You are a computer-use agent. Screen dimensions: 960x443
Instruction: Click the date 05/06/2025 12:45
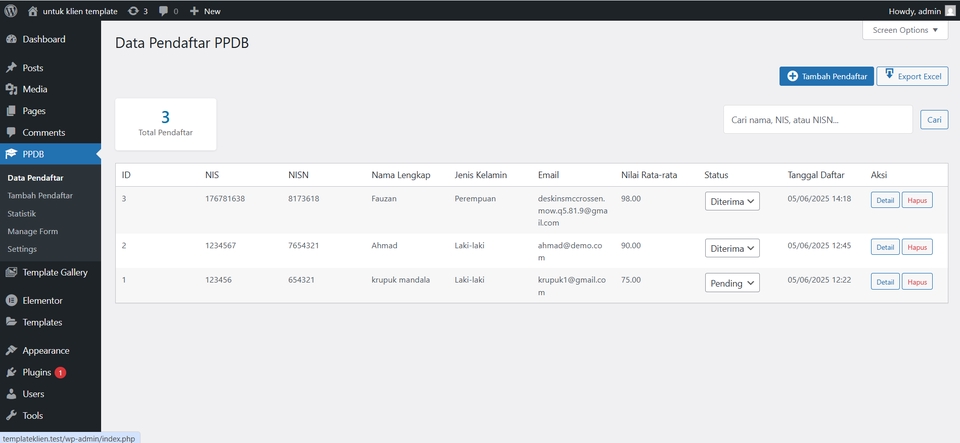click(x=819, y=245)
